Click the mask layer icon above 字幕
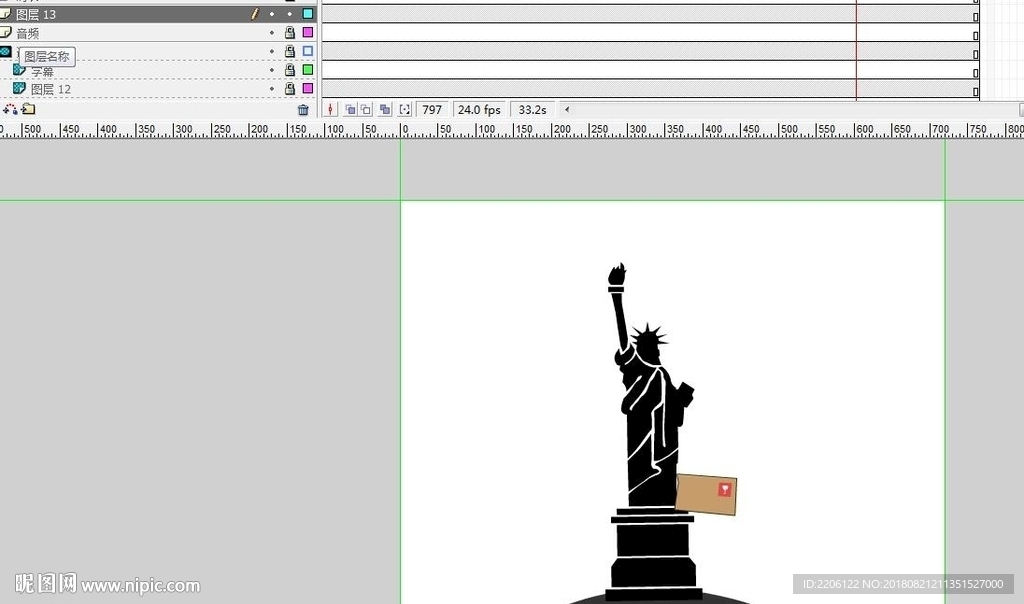Image resolution: width=1024 pixels, height=604 pixels. [x=5, y=51]
